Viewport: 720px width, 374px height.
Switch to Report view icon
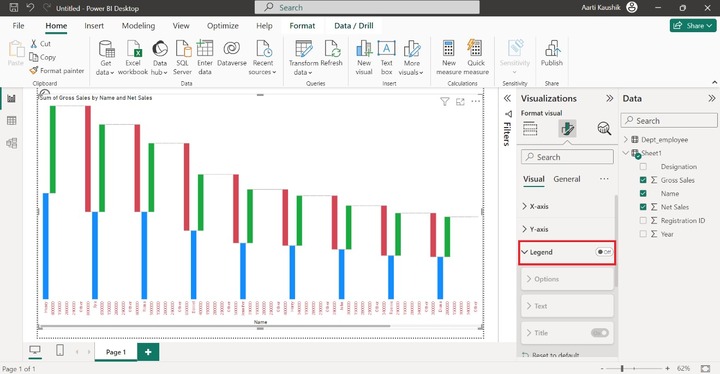11,98
